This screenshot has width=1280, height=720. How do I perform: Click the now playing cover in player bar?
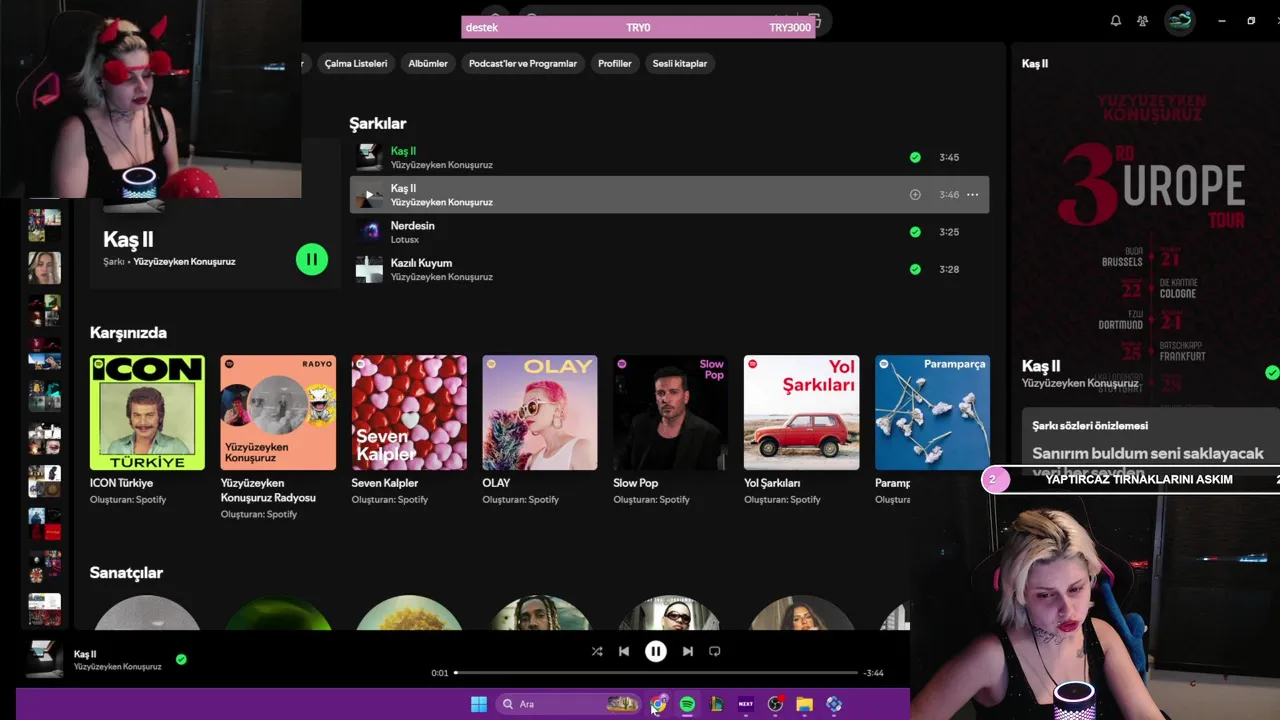pos(44,659)
